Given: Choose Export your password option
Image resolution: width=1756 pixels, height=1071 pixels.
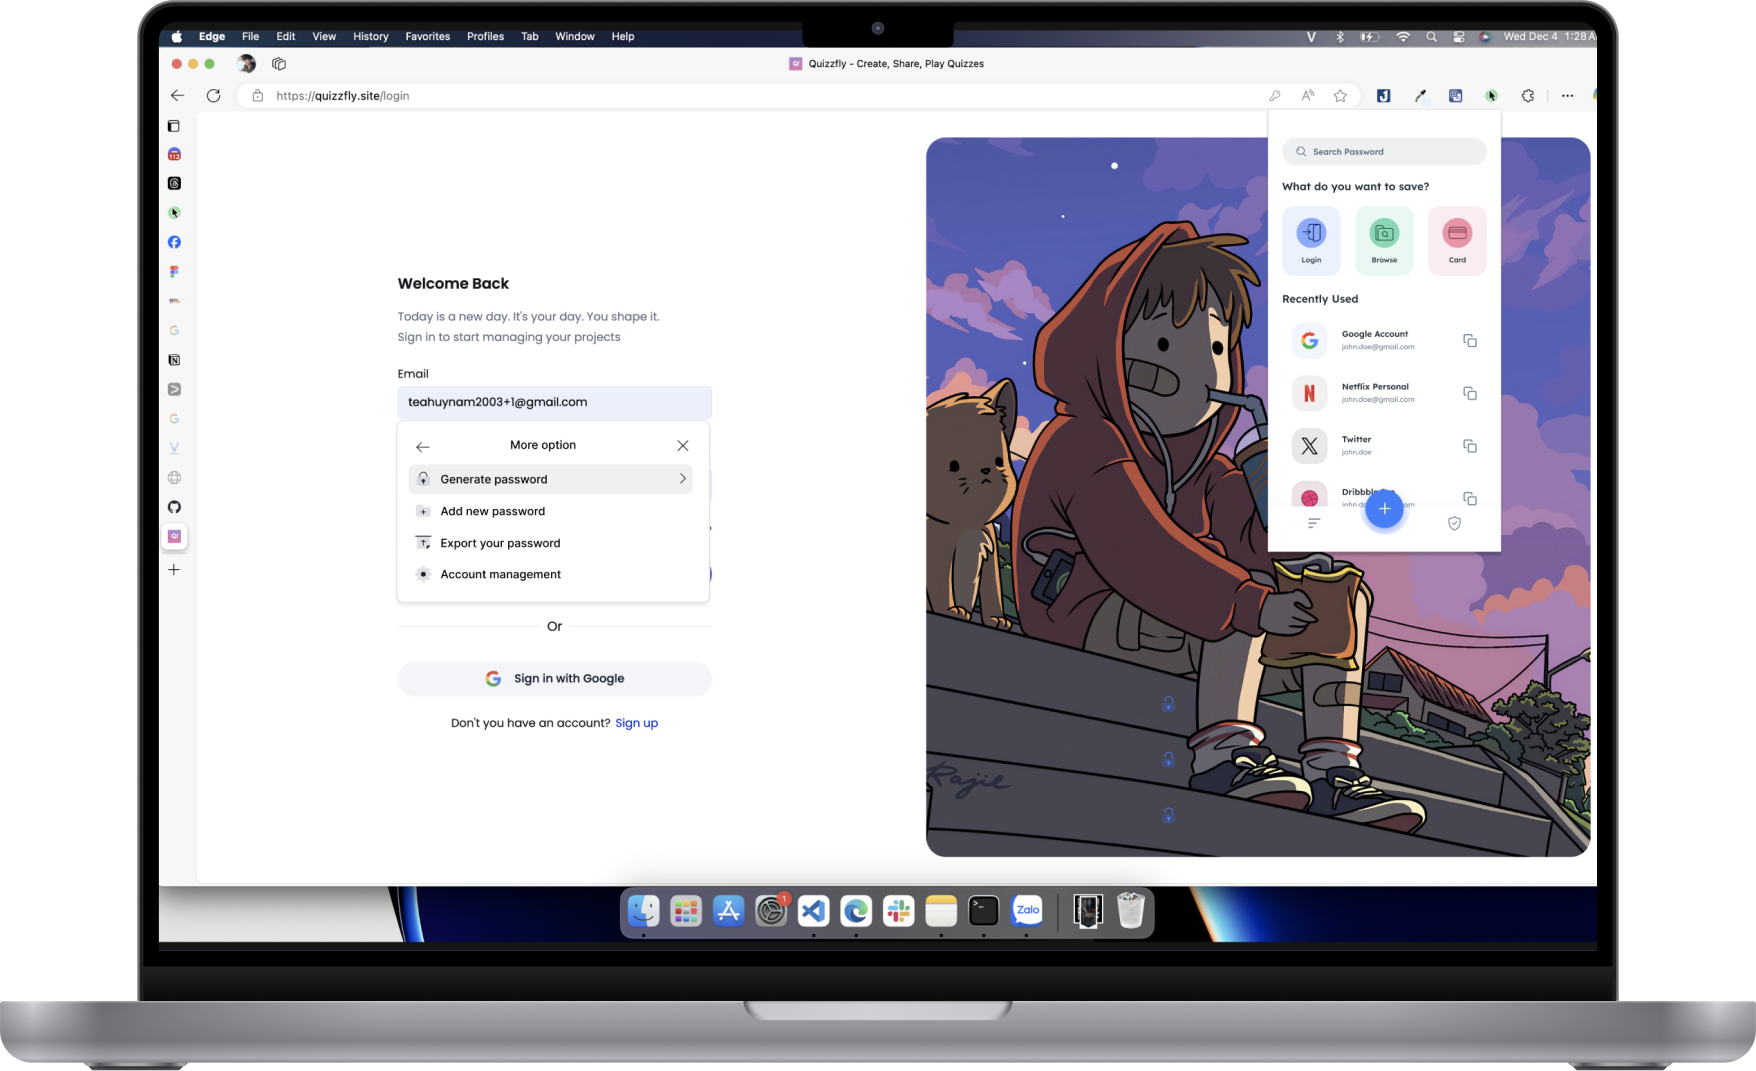Looking at the screenshot, I should pos(500,543).
